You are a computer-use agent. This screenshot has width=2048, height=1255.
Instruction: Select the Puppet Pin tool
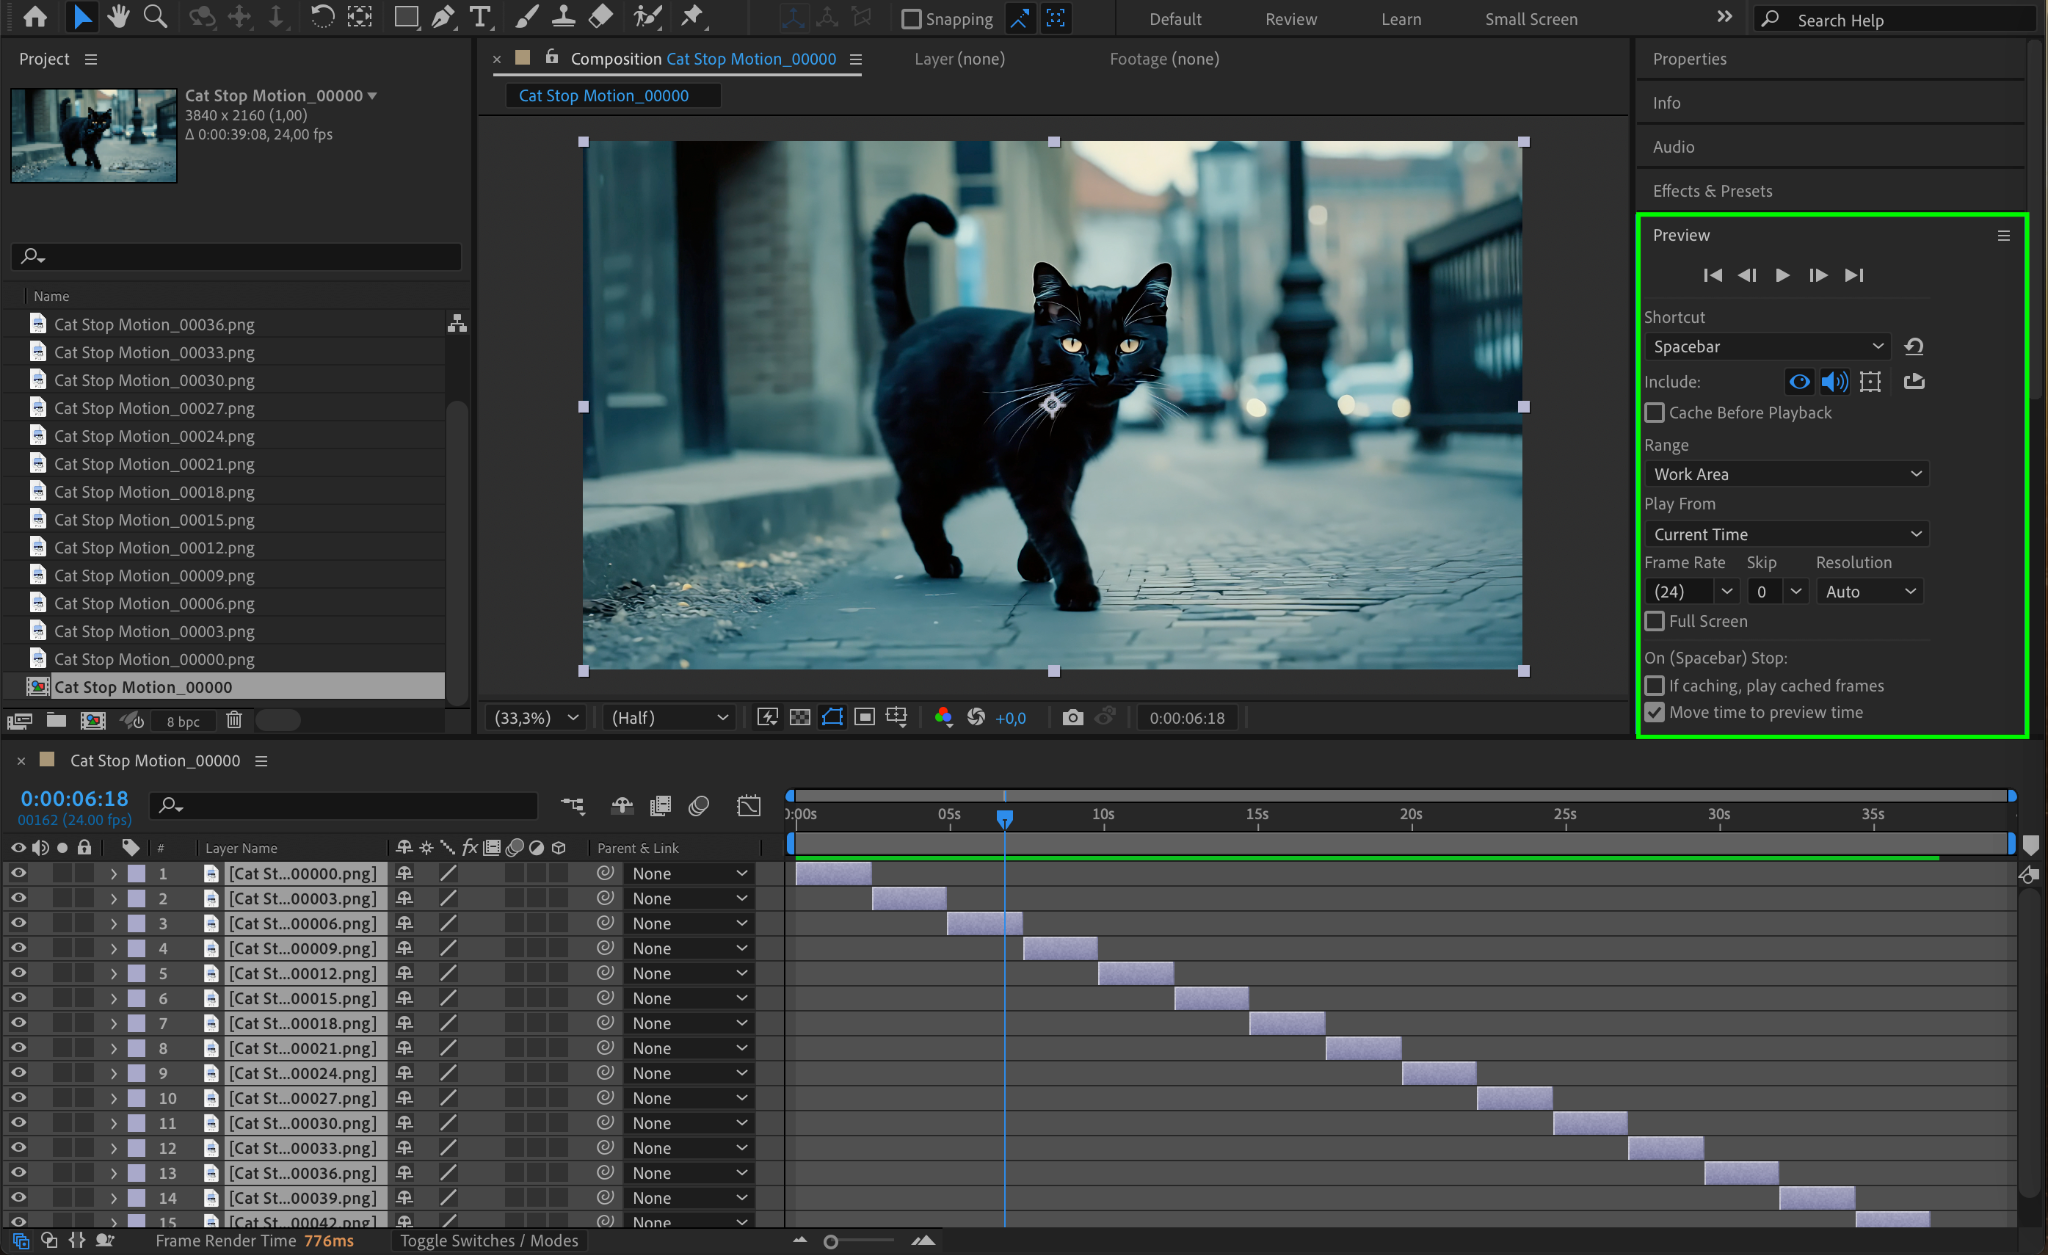tap(691, 16)
